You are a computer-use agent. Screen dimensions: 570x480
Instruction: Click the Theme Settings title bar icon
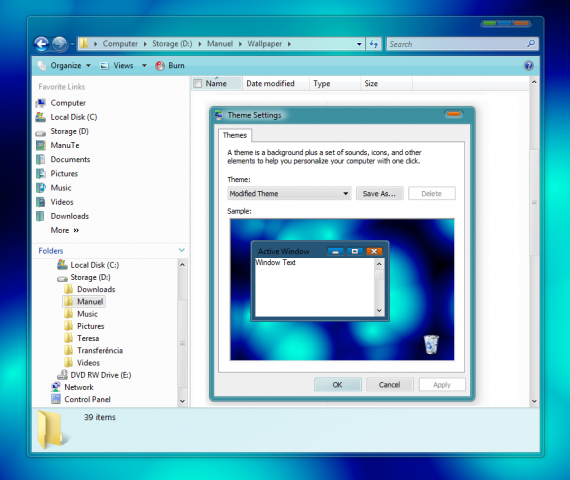pos(219,115)
